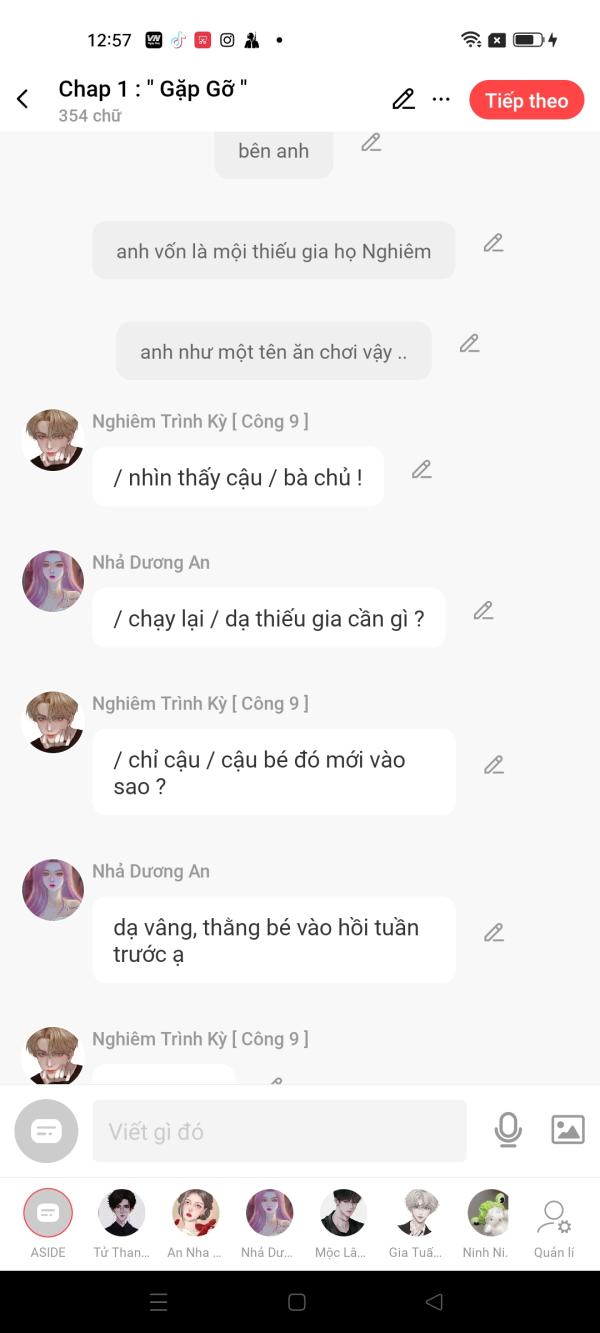Edit the chapter title with pencil icon

(x=403, y=99)
